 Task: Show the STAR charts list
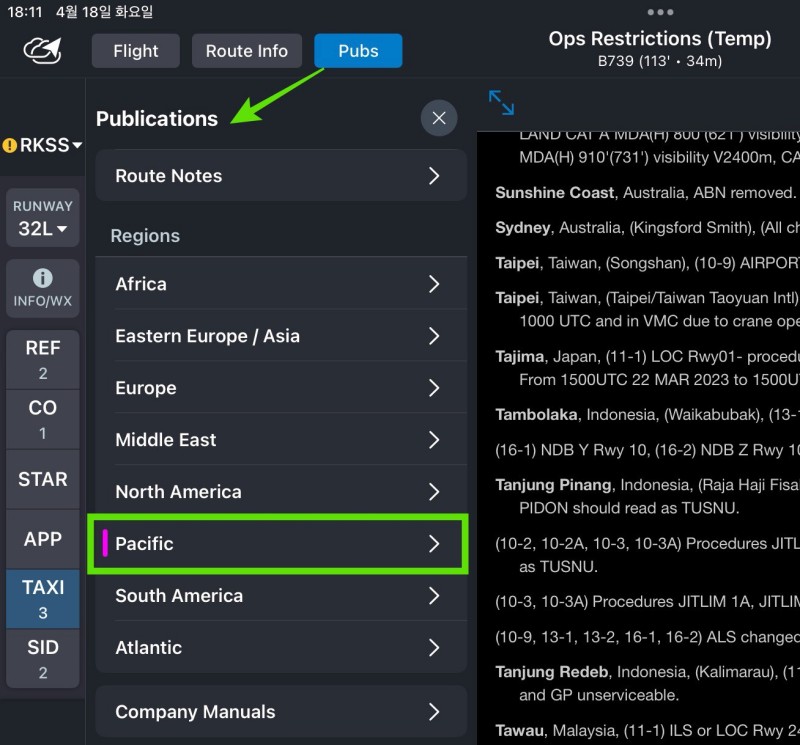[x=42, y=479]
